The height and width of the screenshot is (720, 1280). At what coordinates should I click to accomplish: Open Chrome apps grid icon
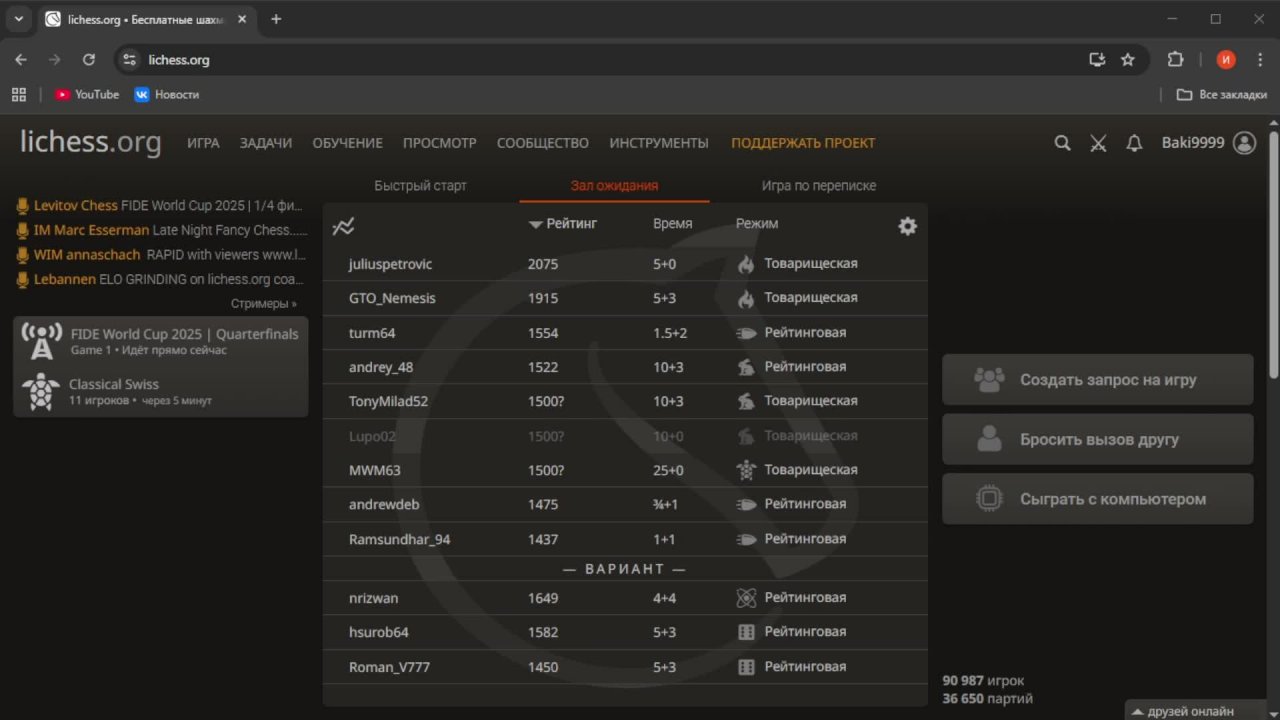click(19, 94)
